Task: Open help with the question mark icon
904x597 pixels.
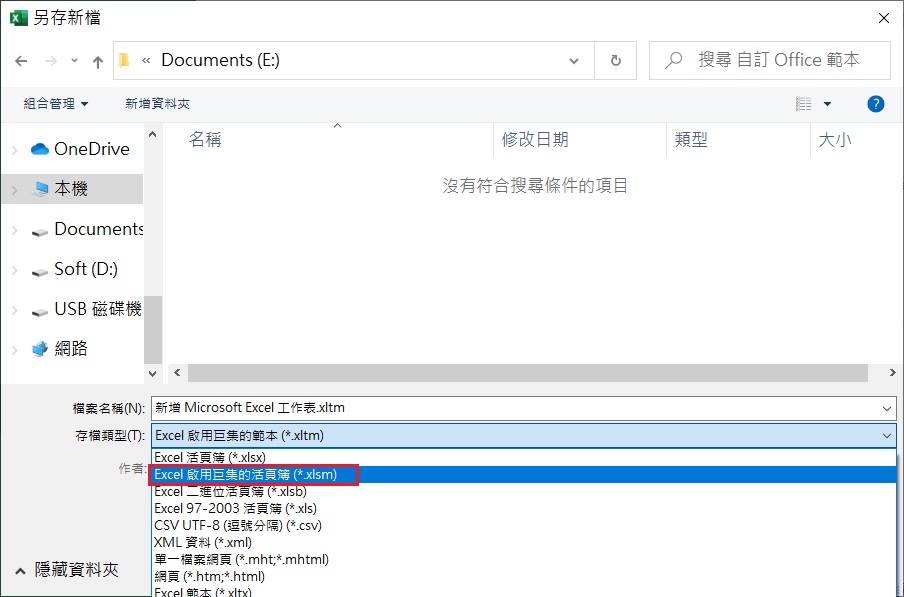Action: click(875, 104)
